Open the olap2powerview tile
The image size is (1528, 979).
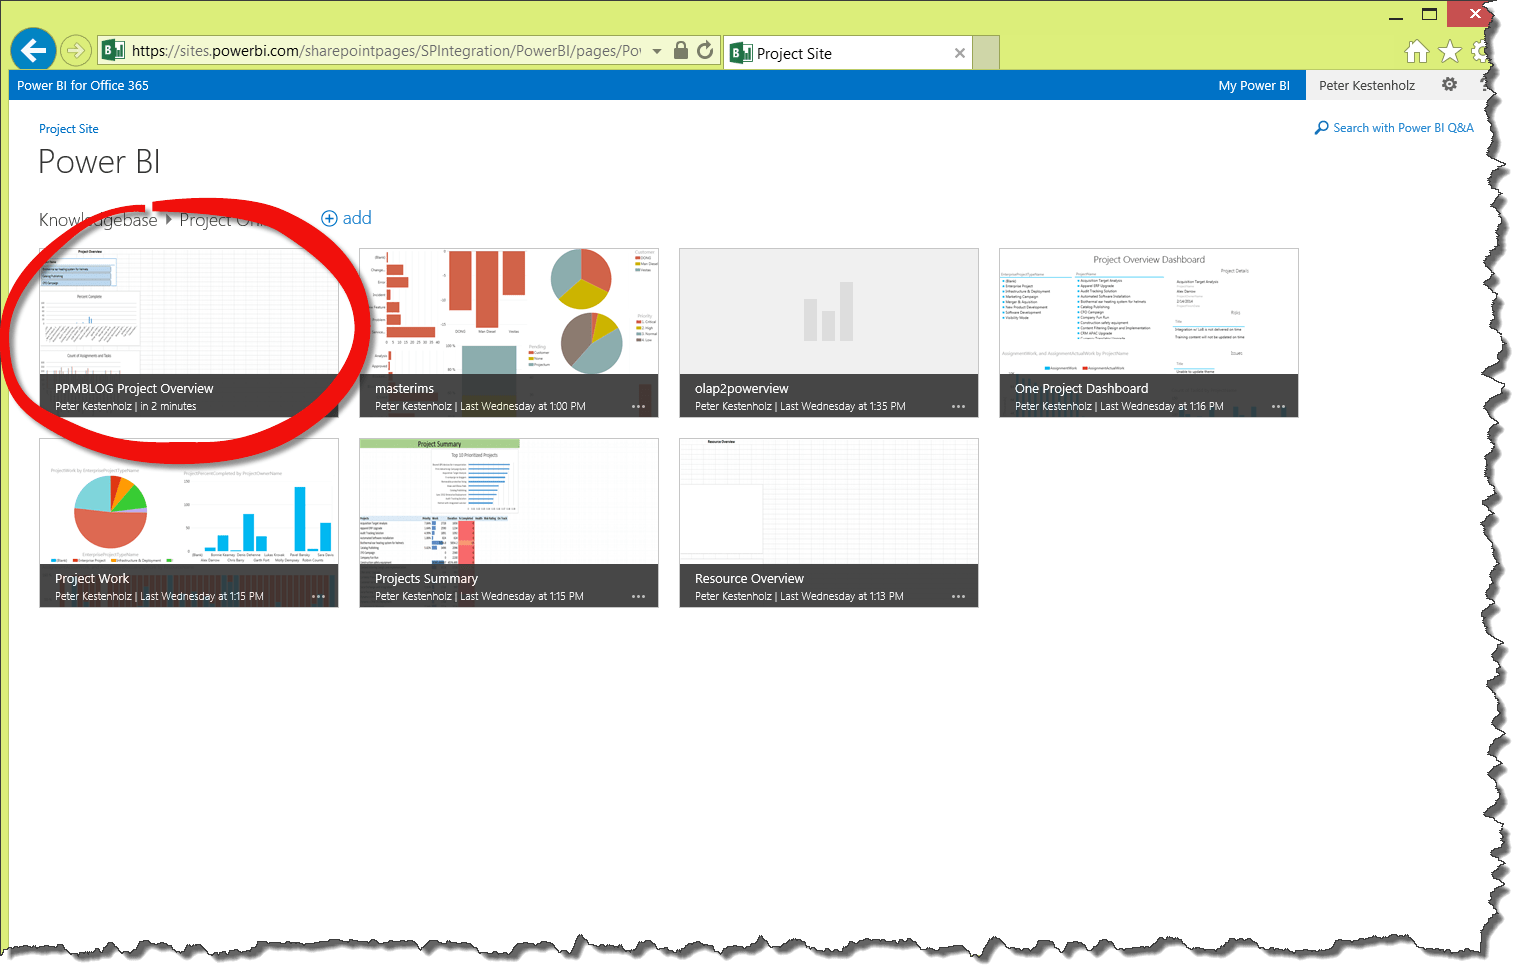point(829,333)
